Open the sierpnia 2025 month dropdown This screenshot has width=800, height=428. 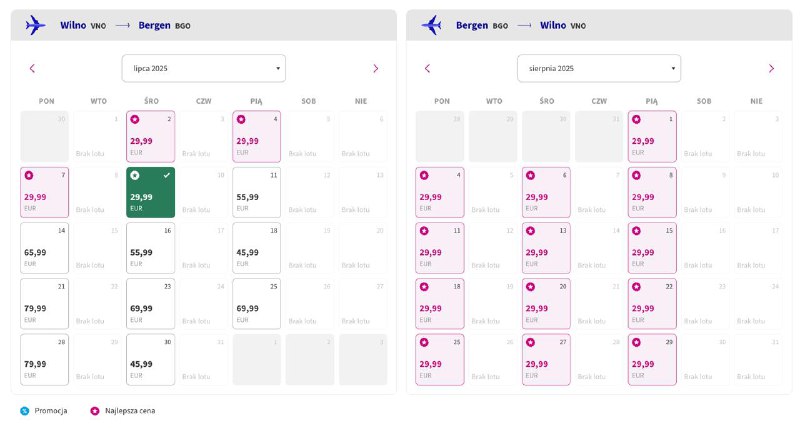pyautogui.click(x=599, y=68)
